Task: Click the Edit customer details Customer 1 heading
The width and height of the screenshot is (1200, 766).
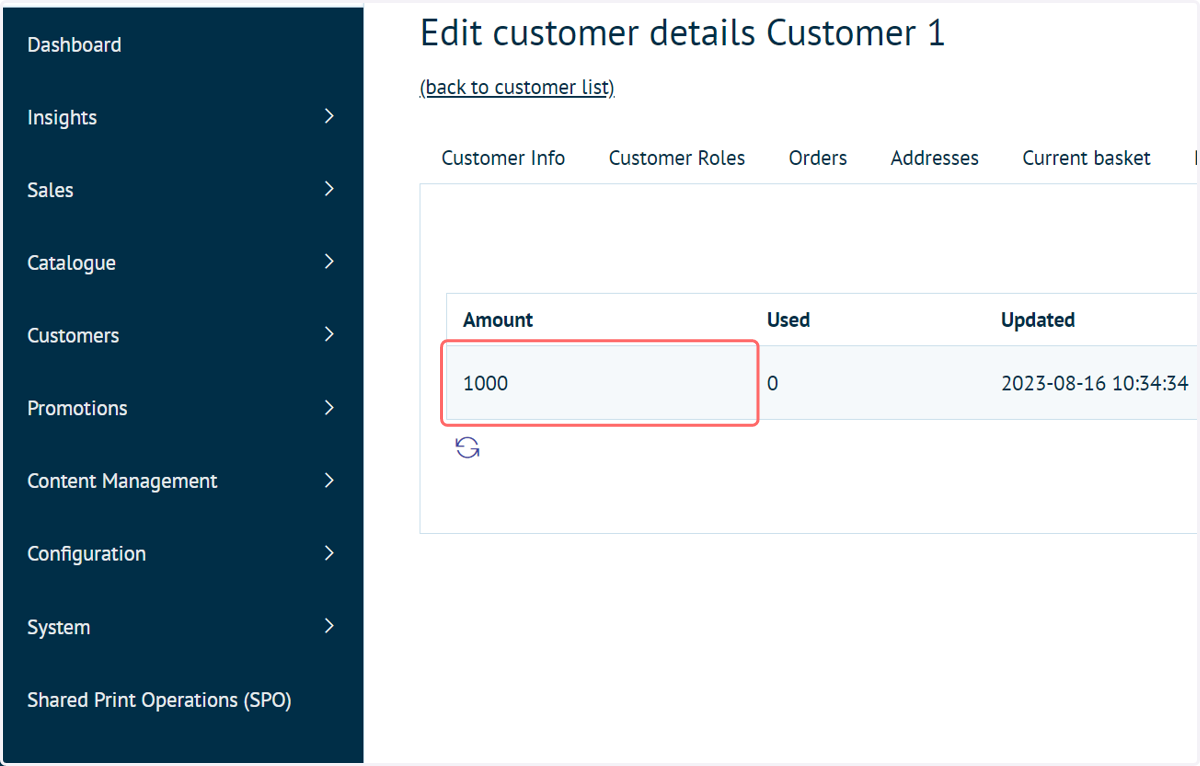Action: [x=682, y=34]
